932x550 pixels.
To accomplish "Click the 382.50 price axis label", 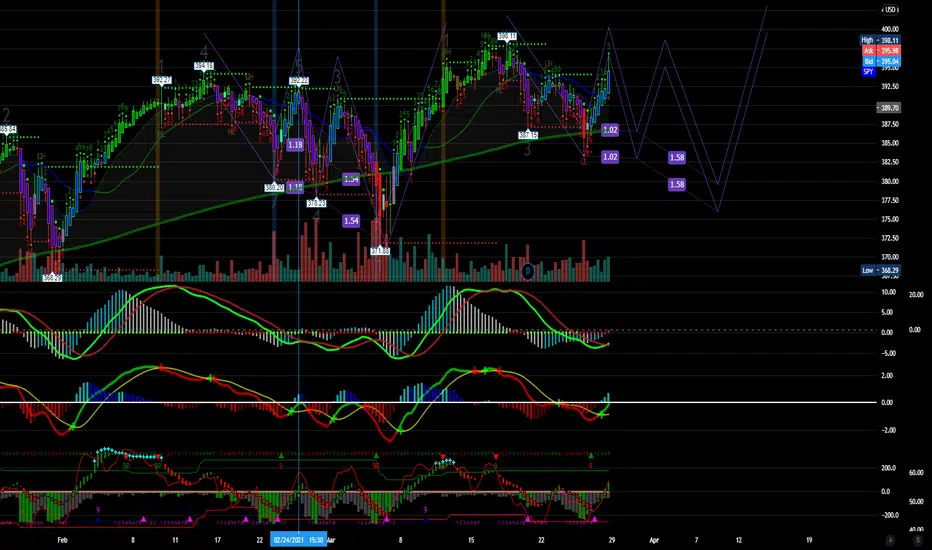I will [890, 162].
